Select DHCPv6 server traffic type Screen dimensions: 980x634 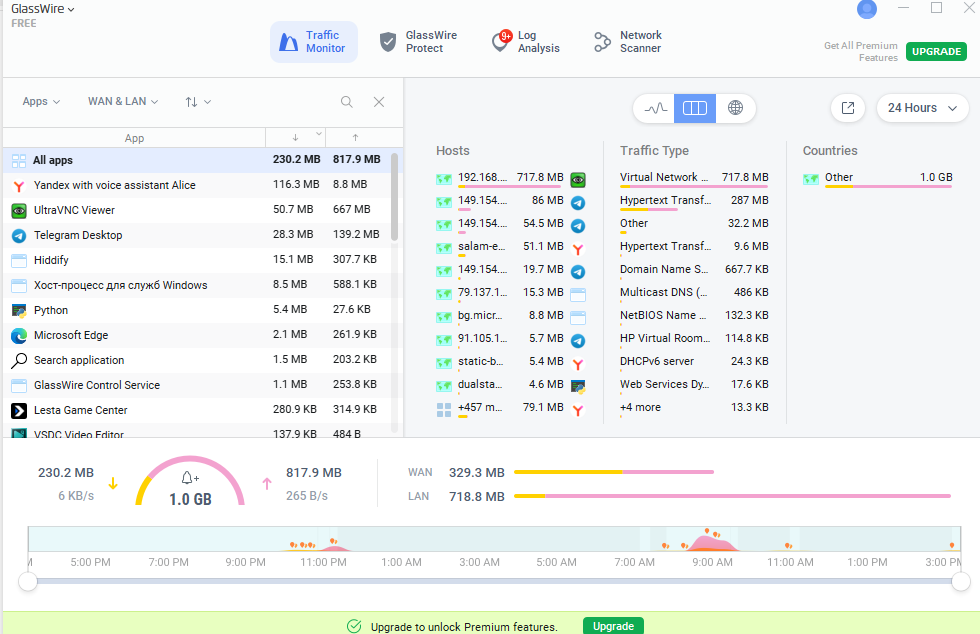(x=694, y=362)
